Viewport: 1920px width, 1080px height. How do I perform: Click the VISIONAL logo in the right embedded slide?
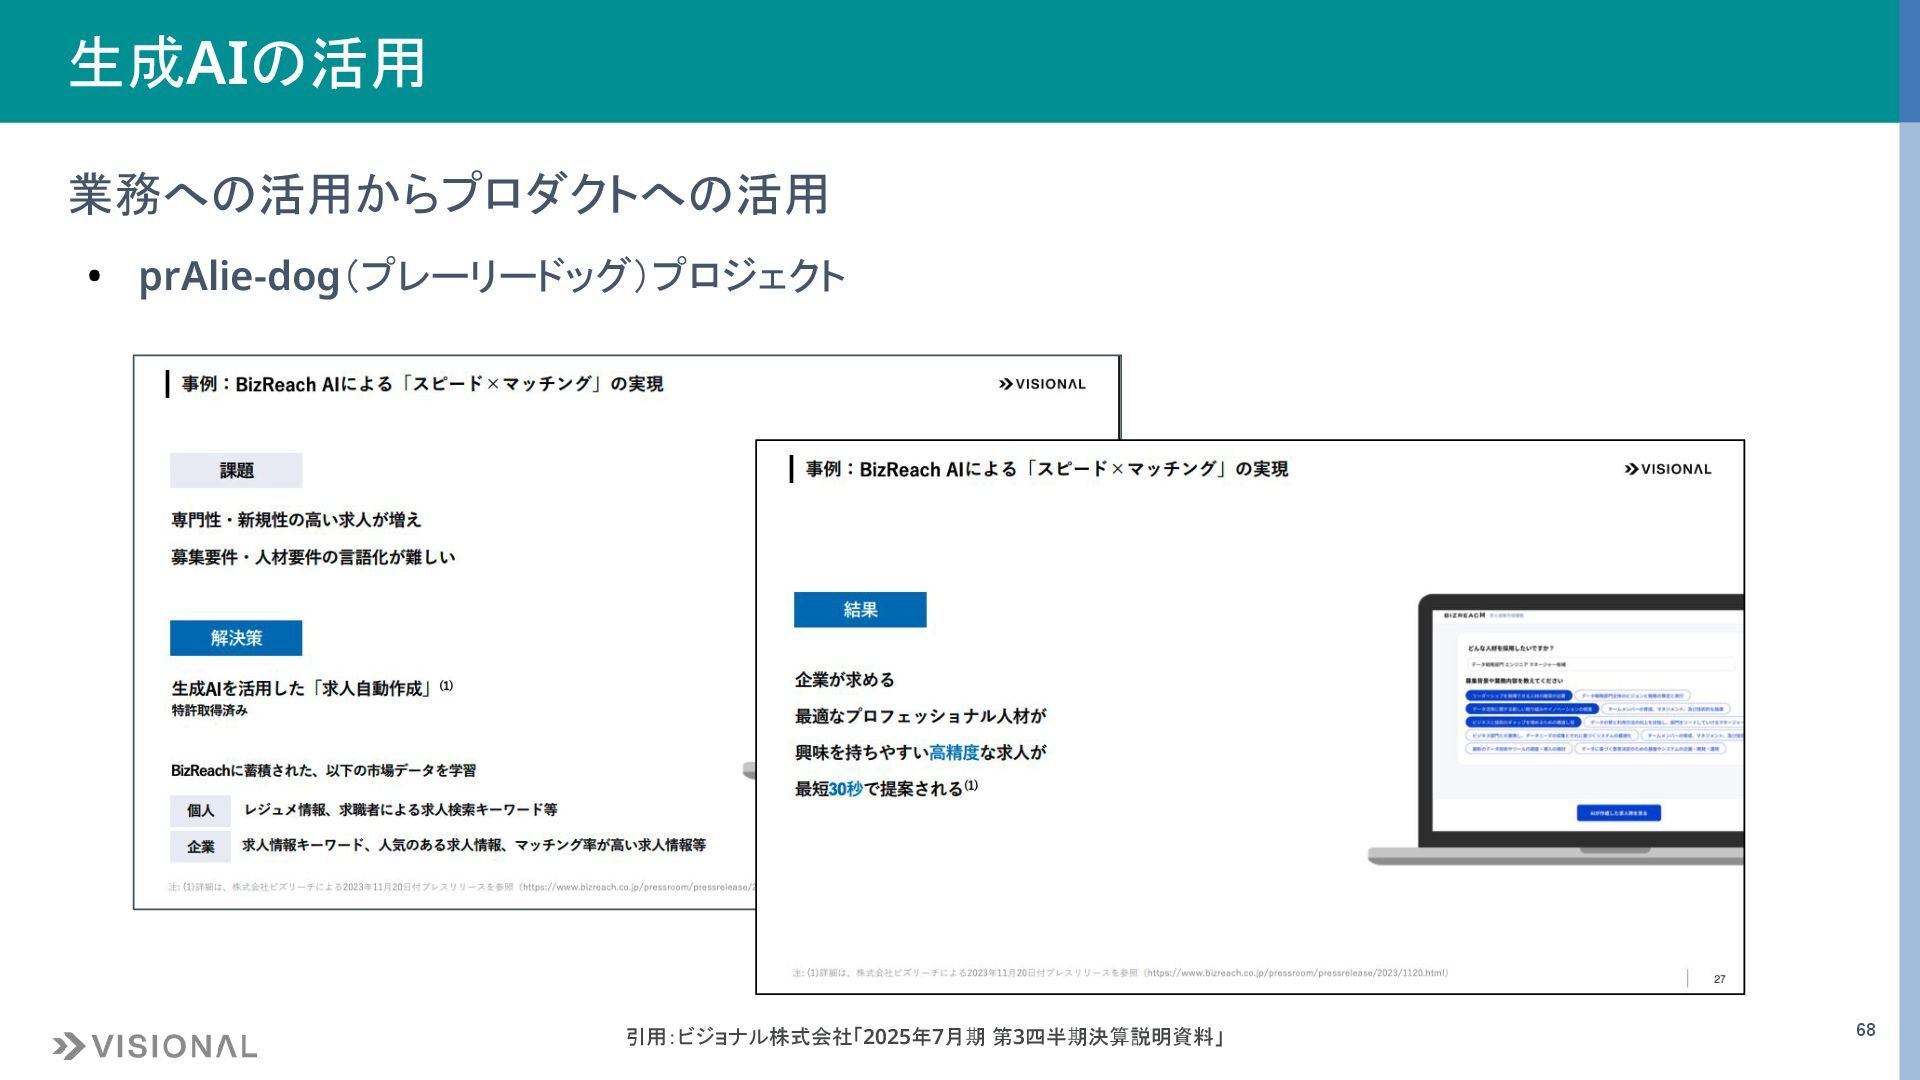[1667, 469]
